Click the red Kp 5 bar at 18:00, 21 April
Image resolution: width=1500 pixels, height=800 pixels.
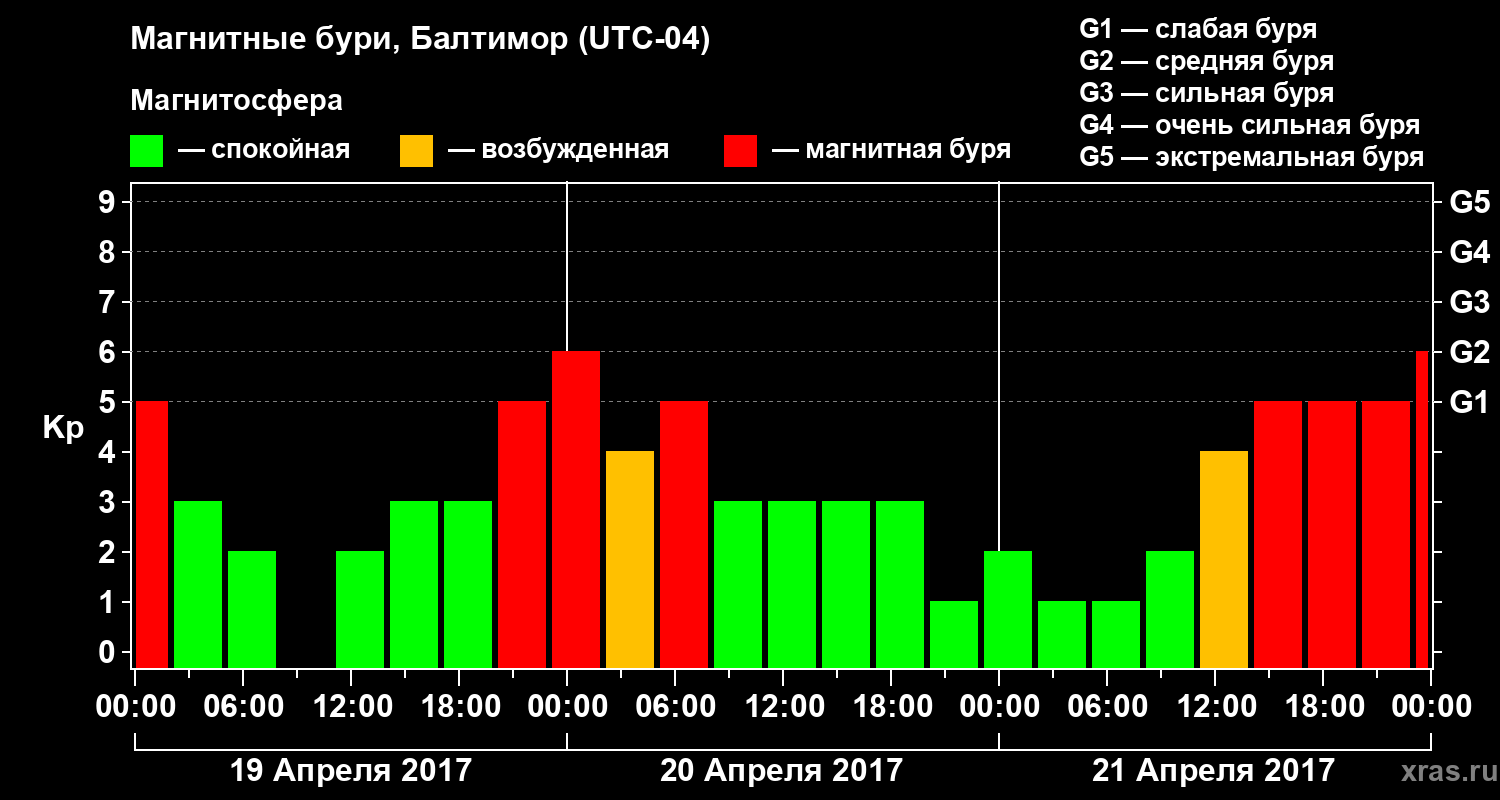pyautogui.click(x=1332, y=535)
